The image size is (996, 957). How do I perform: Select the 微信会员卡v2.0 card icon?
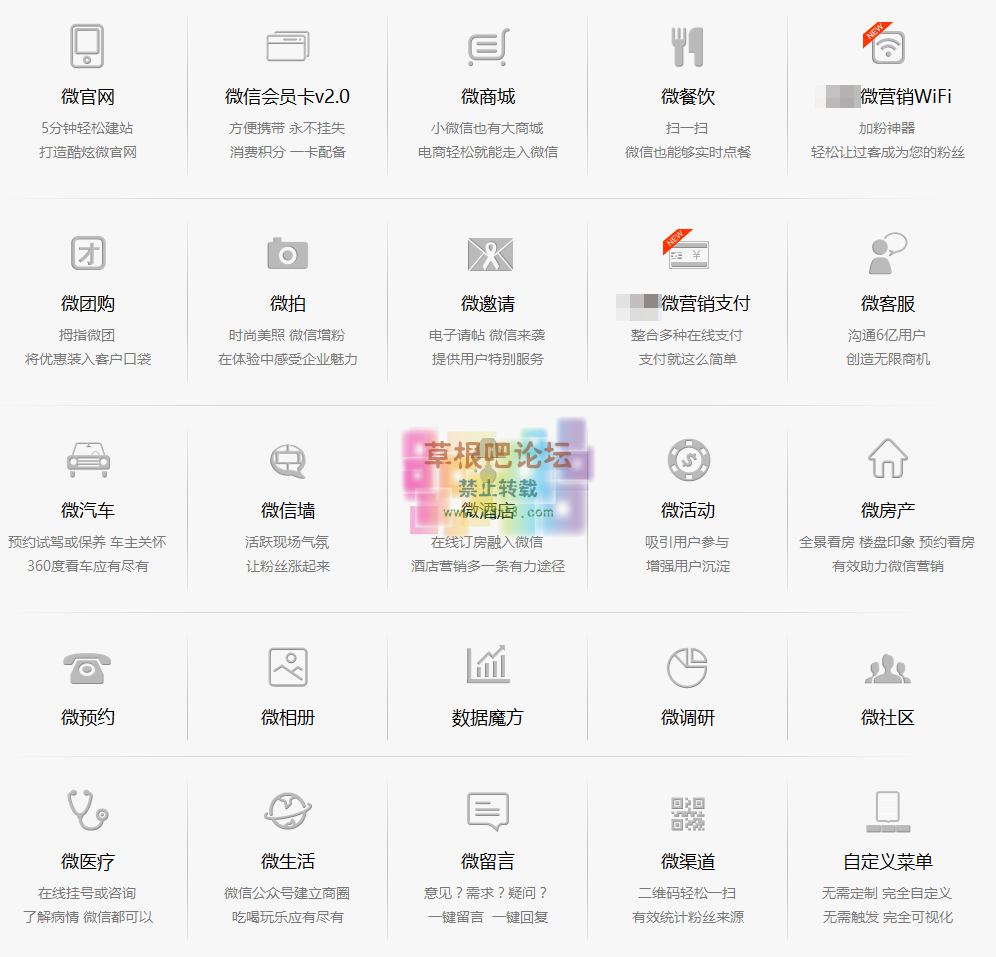point(287,44)
